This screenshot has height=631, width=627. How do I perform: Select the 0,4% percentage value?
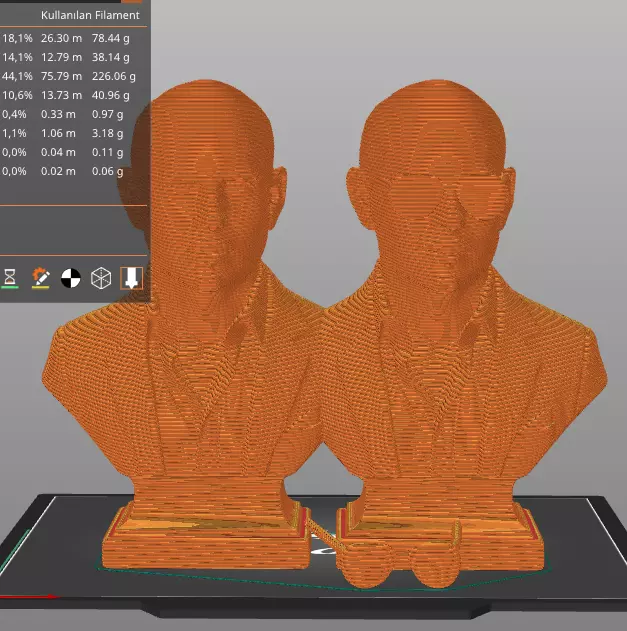[14, 114]
